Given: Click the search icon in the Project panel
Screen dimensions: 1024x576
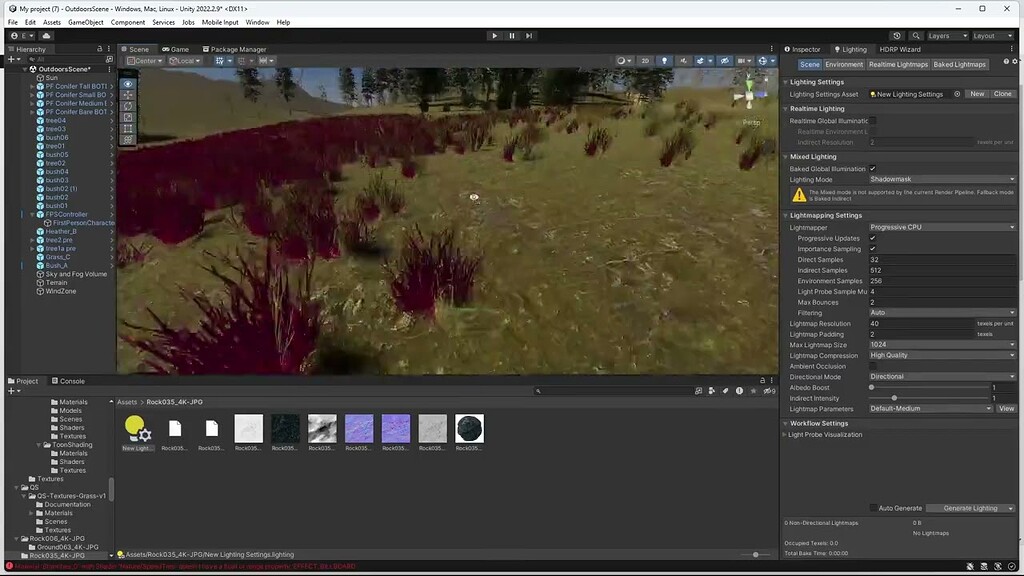Looking at the screenshot, I should coord(539,391).
